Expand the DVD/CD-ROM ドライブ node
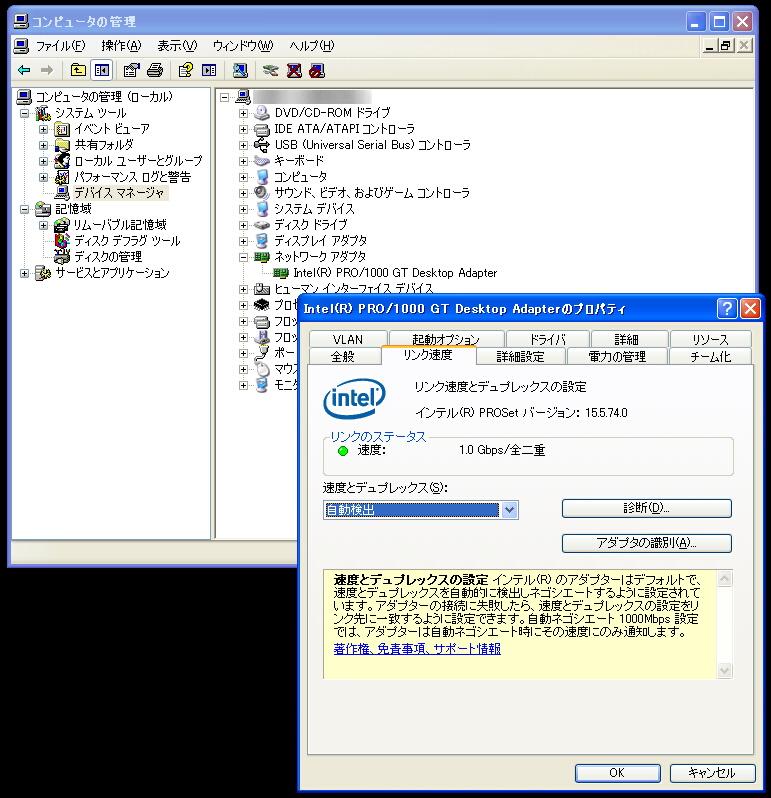This screenshot has width=771, height=798. click(x=243, y=113)
